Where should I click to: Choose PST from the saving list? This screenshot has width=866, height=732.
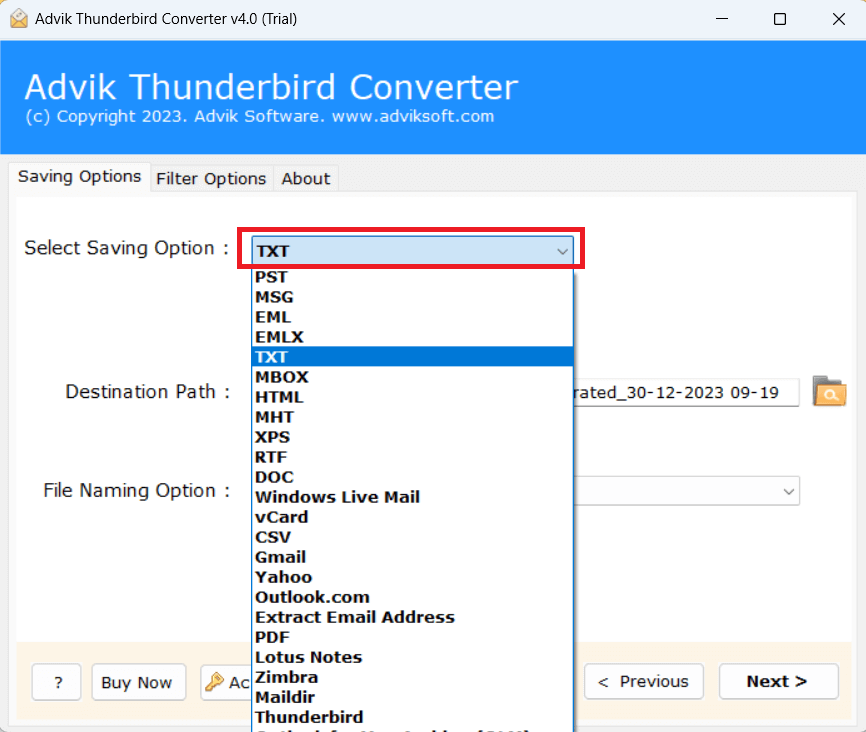coord(413,277)
